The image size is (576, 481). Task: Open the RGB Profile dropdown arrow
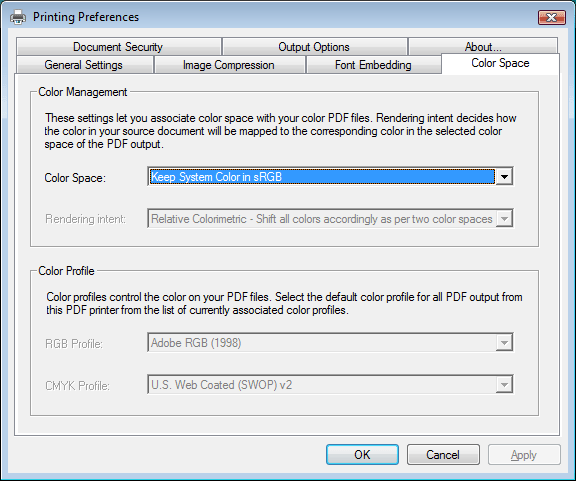tap(504, 342)
